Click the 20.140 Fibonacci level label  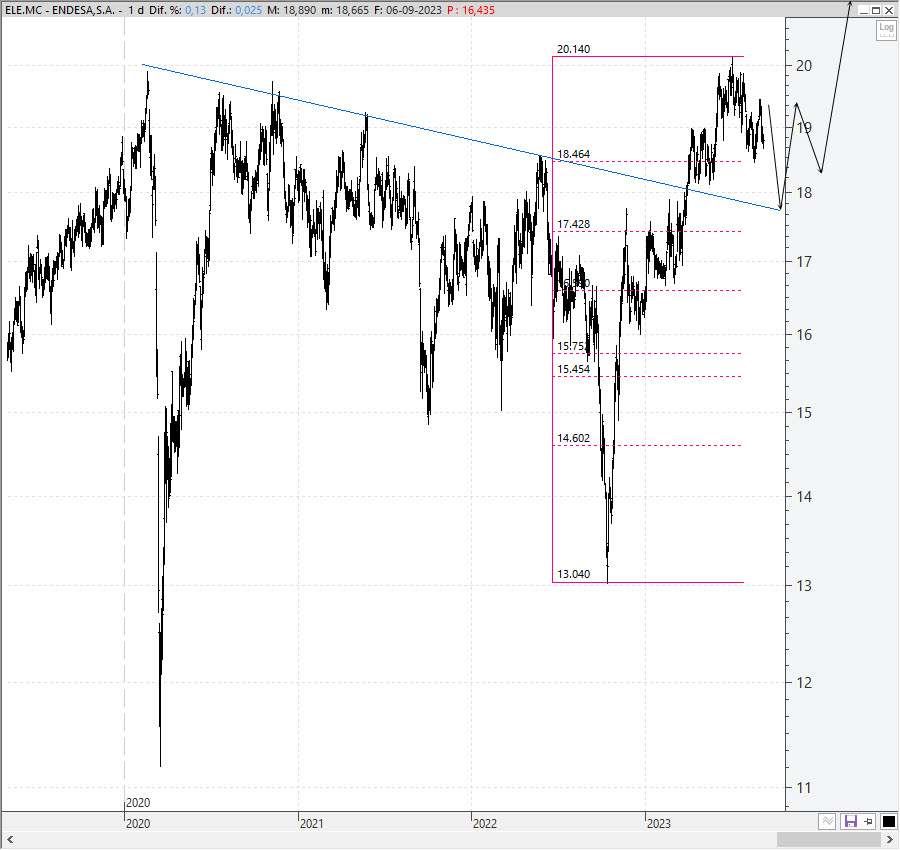[x=573, y=49]
